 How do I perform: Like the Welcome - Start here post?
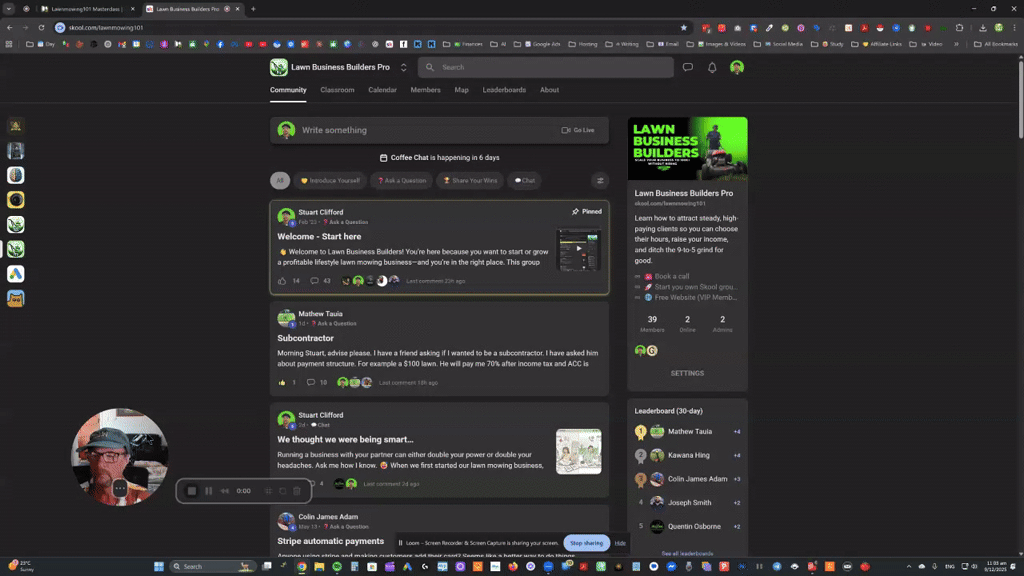pyautogui.click(x=282, y=281)
